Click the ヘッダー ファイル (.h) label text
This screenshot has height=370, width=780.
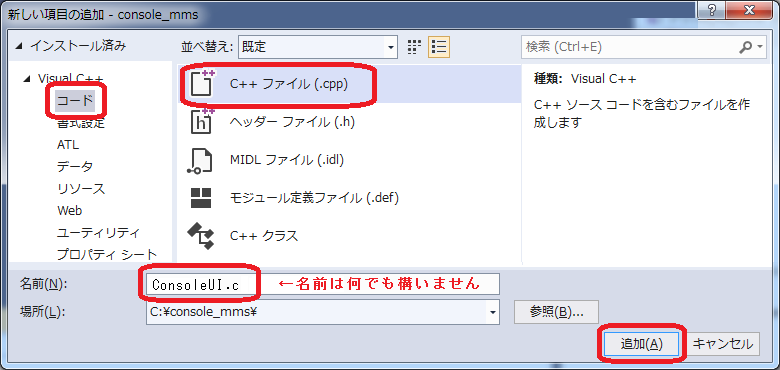(292, 122)
